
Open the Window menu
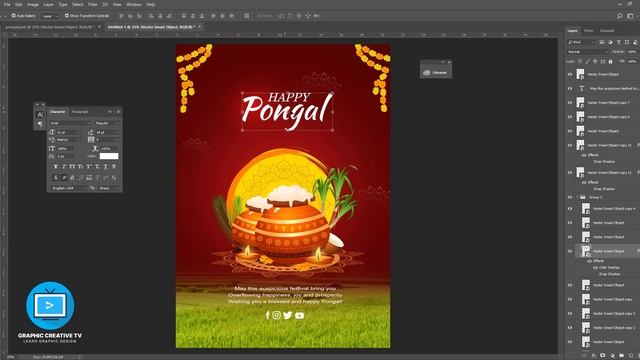click(133, 4)
